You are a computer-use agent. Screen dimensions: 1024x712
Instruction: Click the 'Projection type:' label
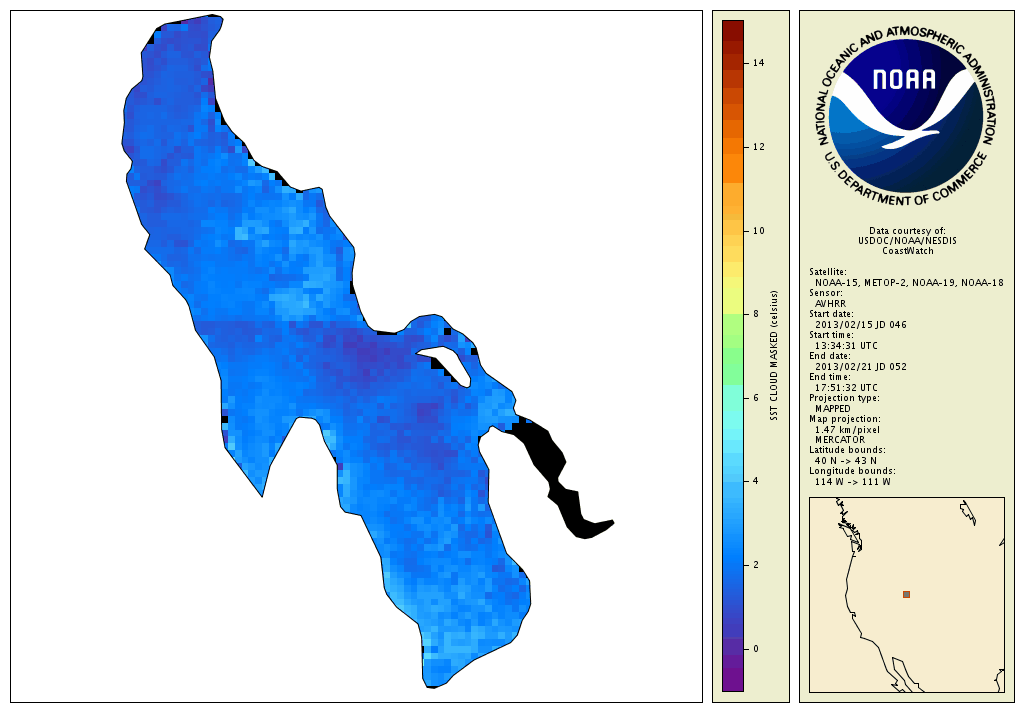point(844,398)
